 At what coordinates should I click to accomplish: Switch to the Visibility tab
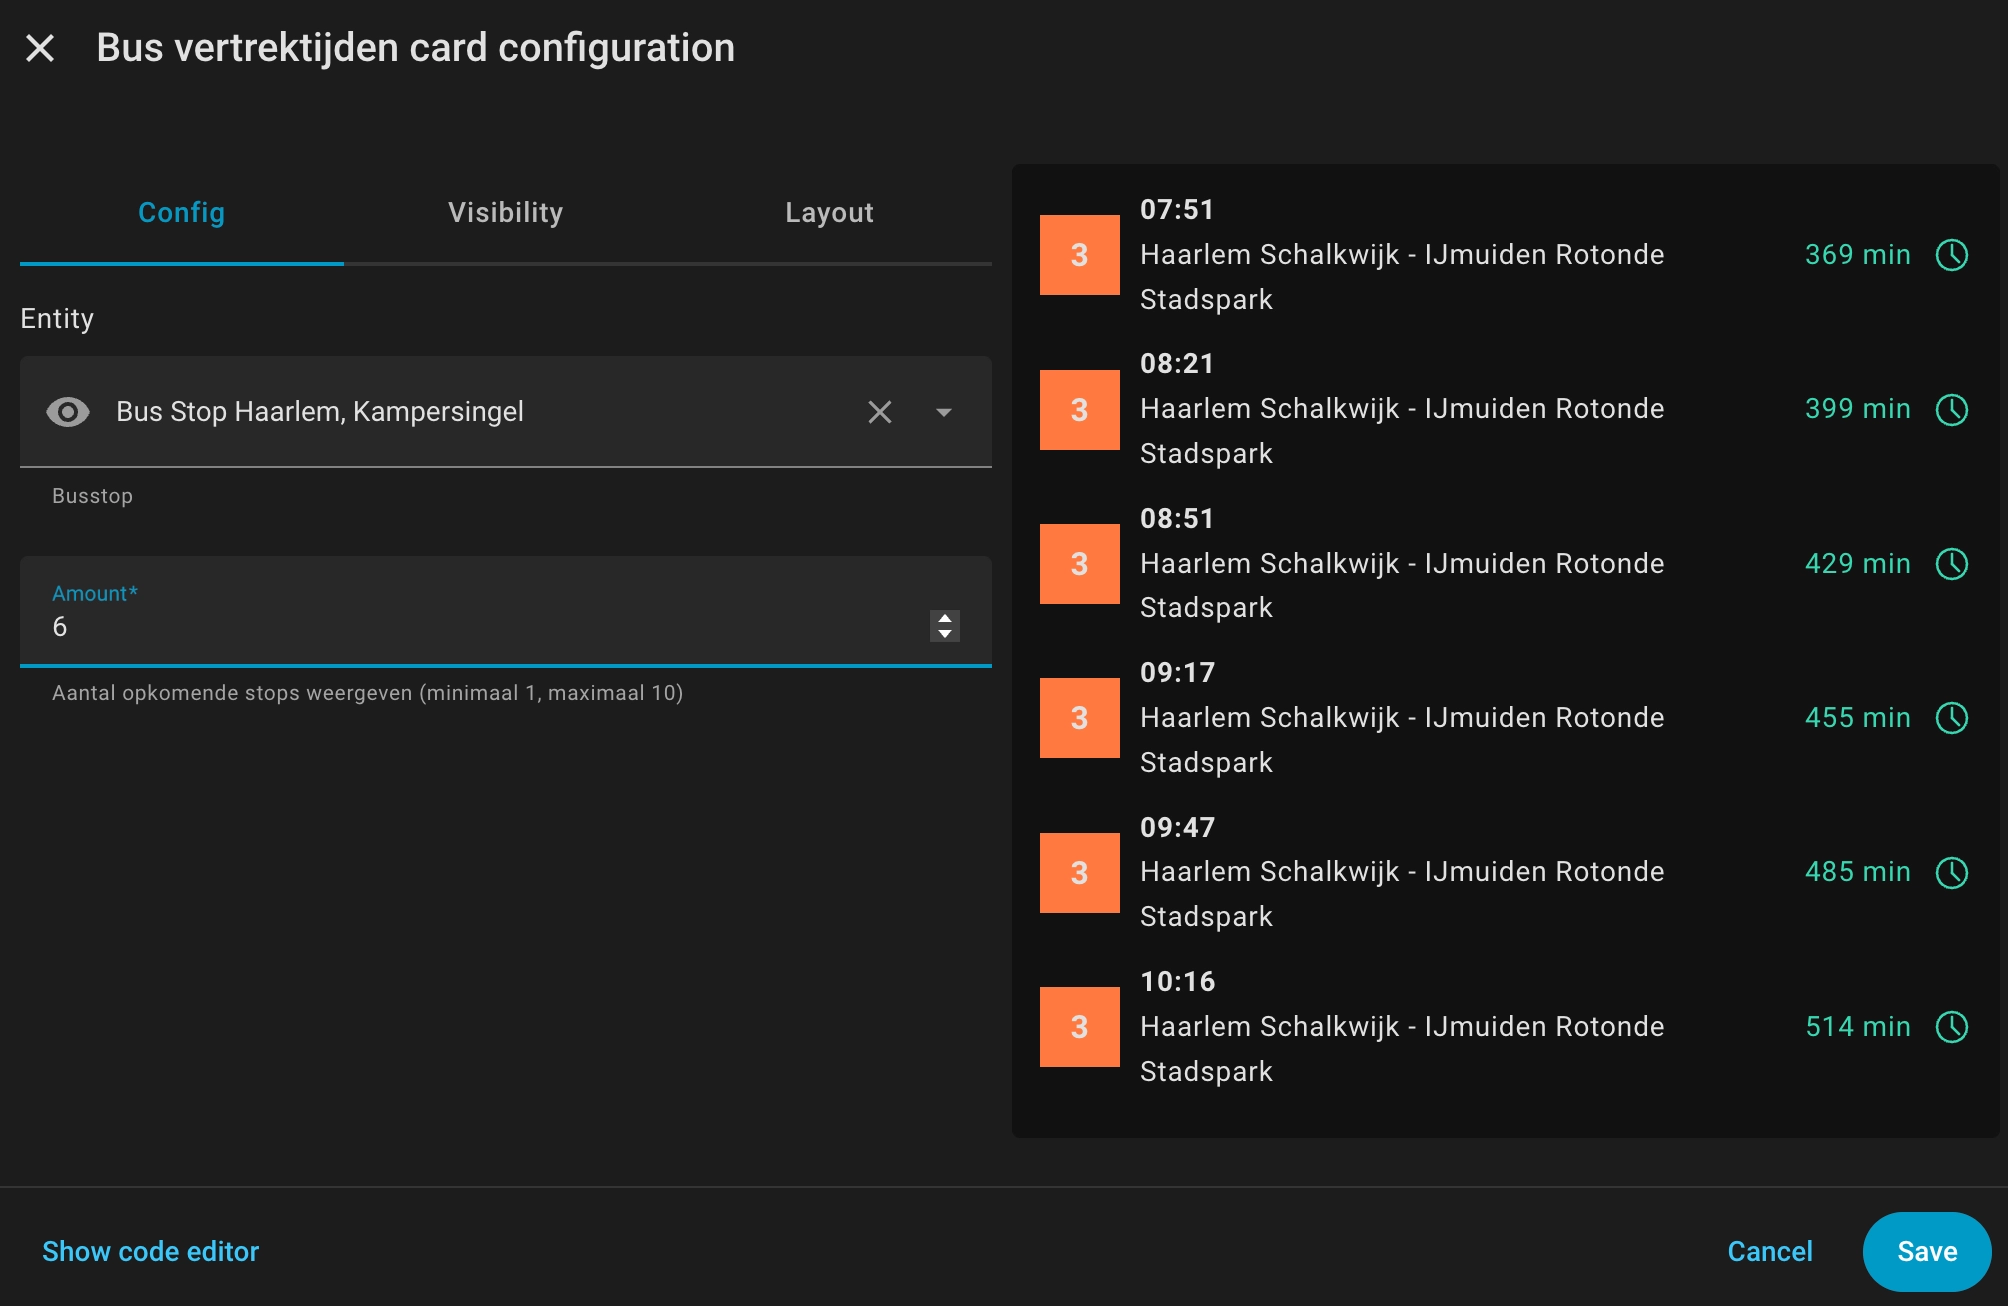(x=505, y=213)
